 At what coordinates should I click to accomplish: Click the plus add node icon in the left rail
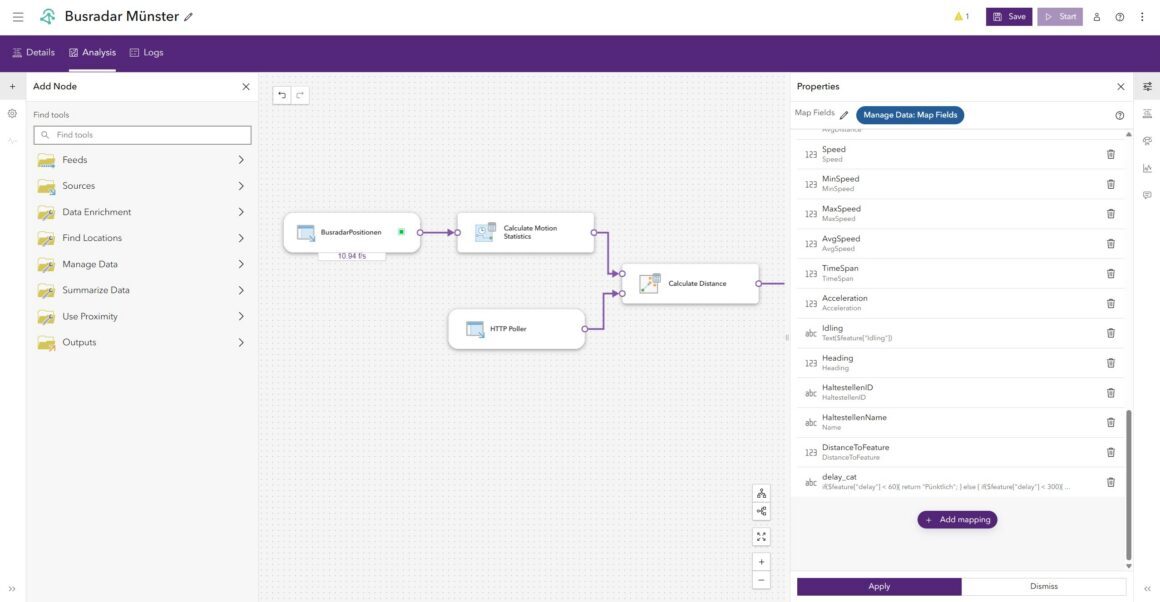pyautogui.click(x=13, y=87)
